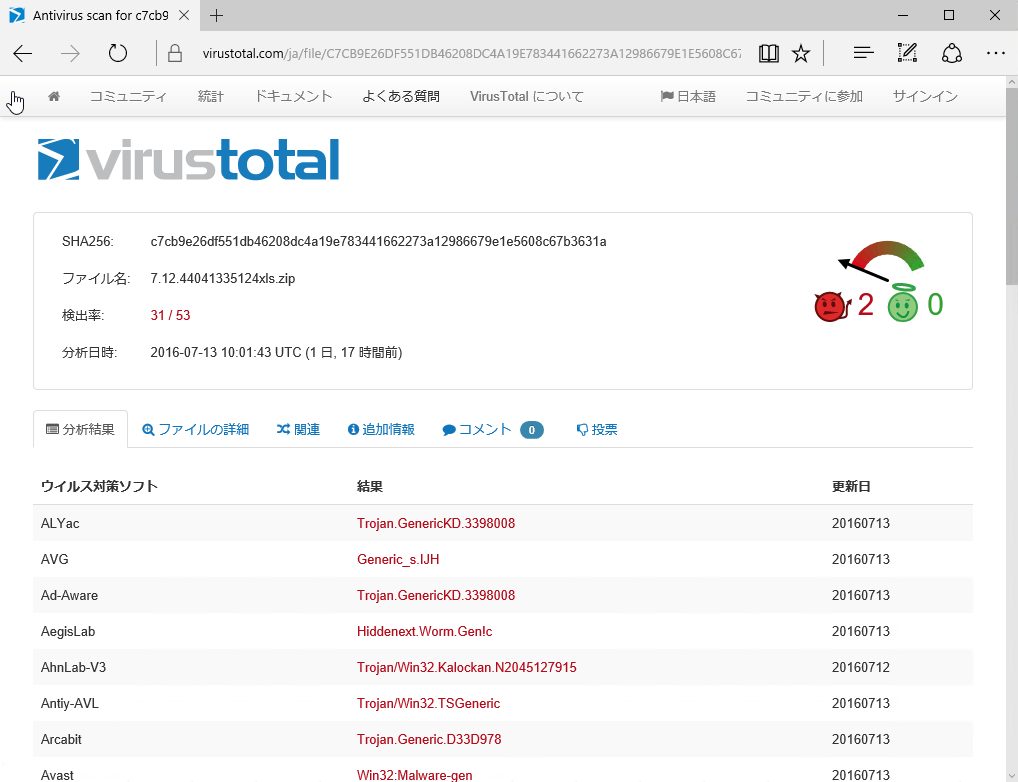Click Ad-Aware row name
This screenshot has width=1018, height=782.
69,596
